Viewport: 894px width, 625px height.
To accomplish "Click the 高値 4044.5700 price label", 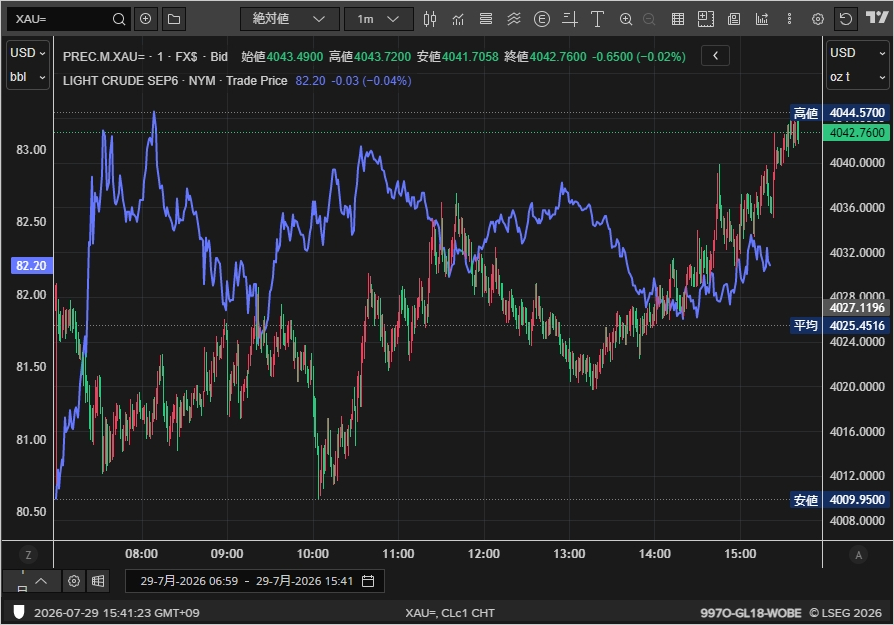I will [x=839, y=113].
